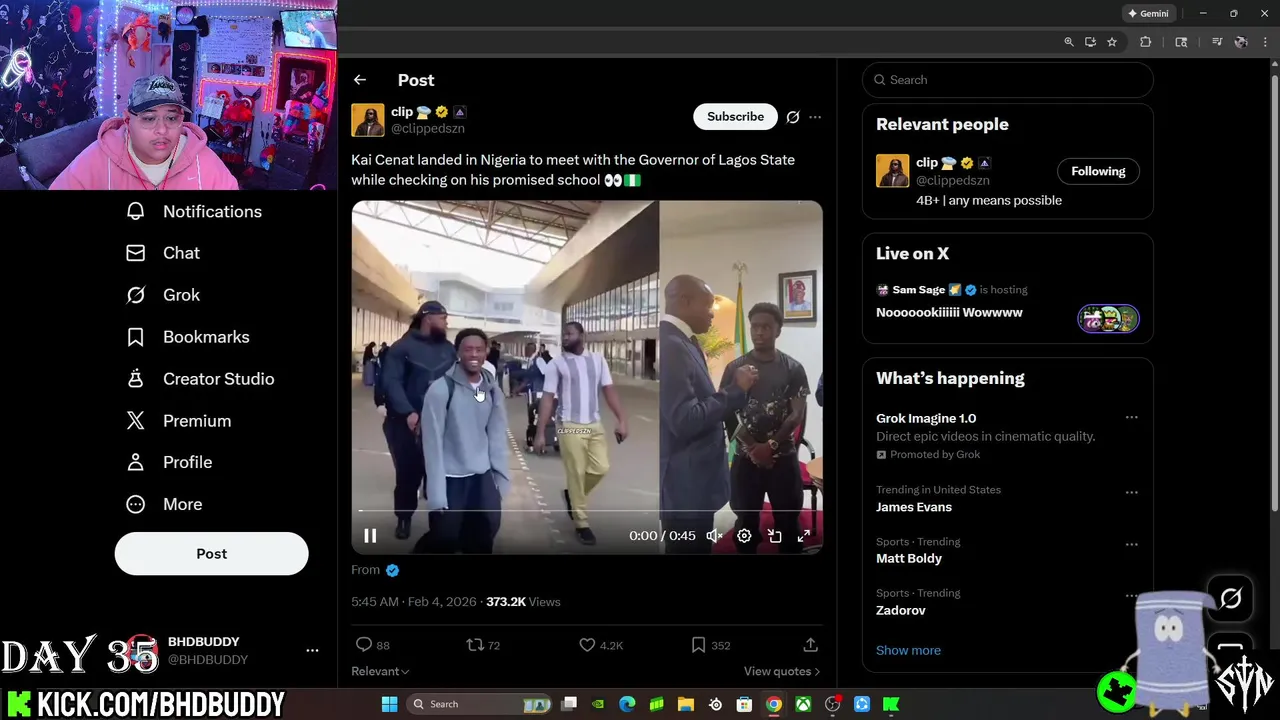Open the Xbox app from the taskbar
Image resolution: width=1280 pixels, height=720 pixels.
coord(803,704)
